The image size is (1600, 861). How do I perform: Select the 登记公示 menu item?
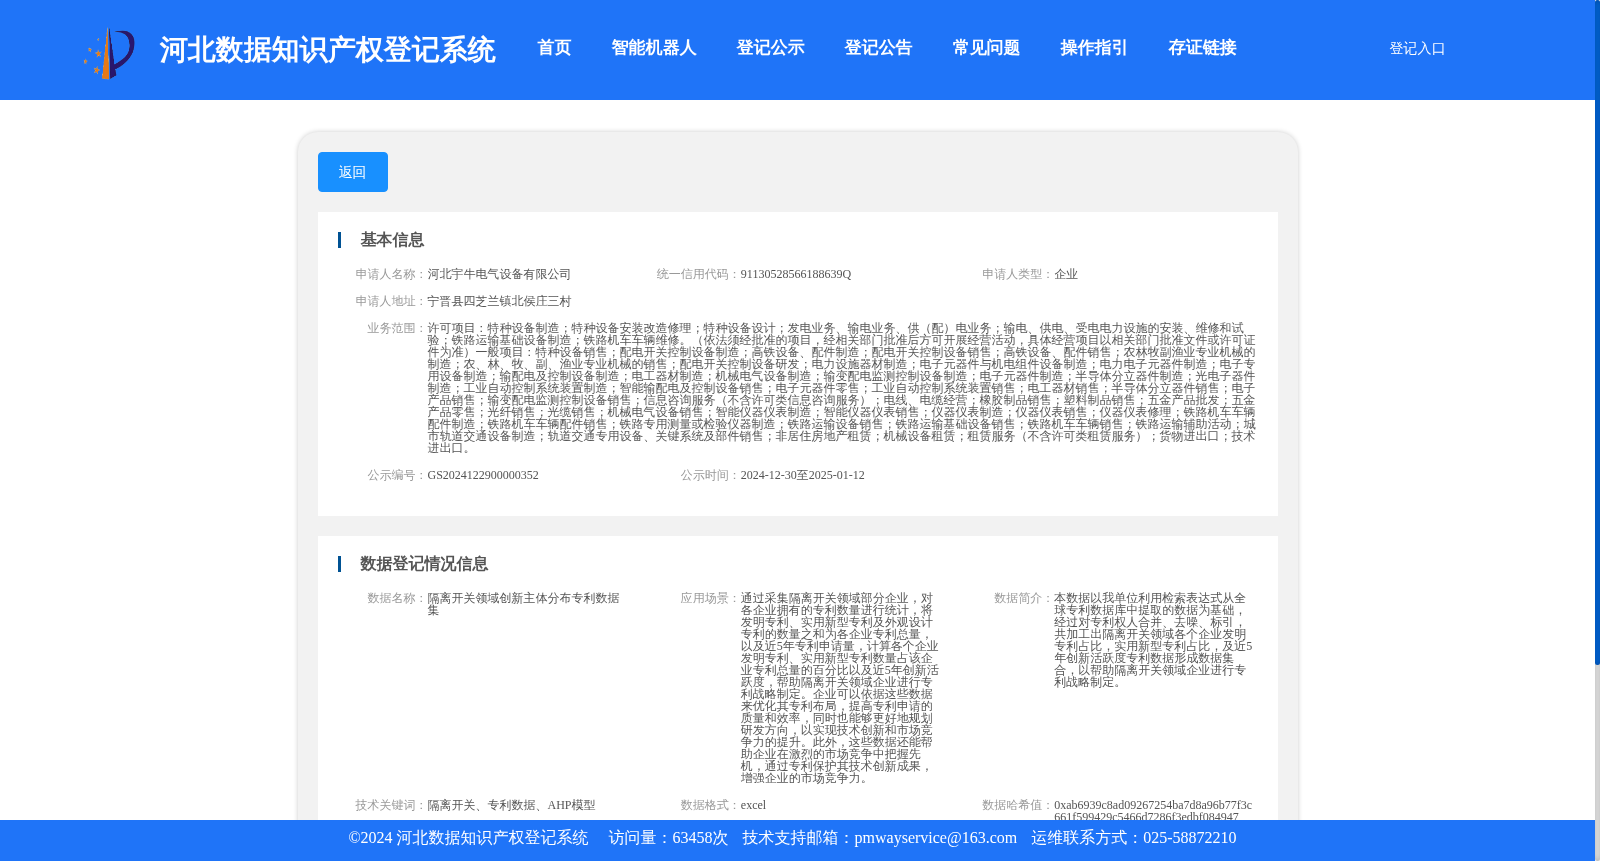770,48
